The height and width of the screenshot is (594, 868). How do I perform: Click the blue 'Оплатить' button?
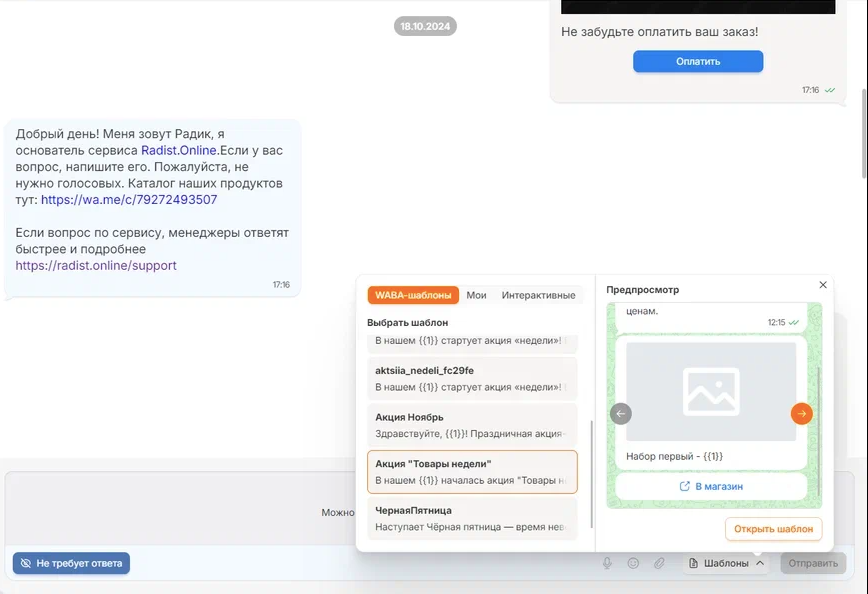click(697, 61)
